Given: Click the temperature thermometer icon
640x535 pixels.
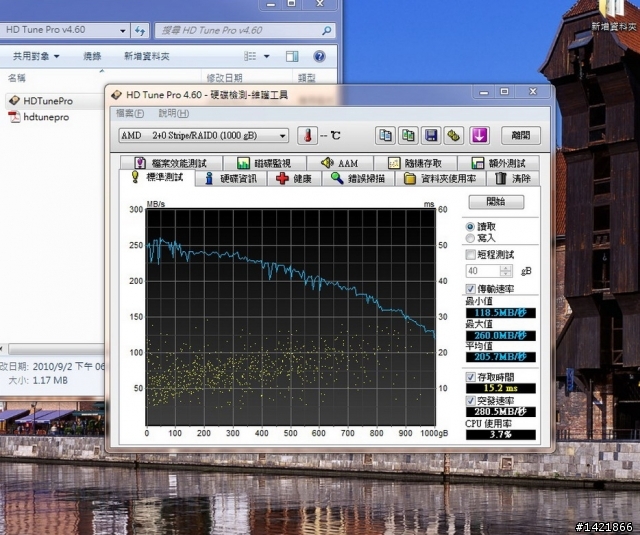Looking at the screenshot, I should pyautogui.click(x=307, y=135).
